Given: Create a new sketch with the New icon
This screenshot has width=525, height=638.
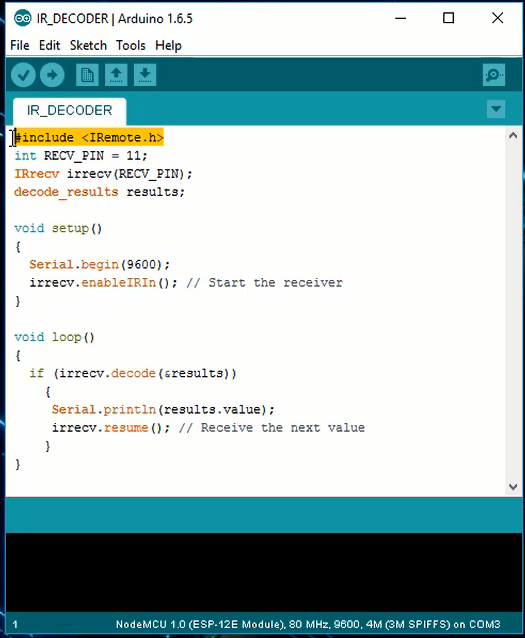Looking at the screenshot, I should tap(87, 75).
